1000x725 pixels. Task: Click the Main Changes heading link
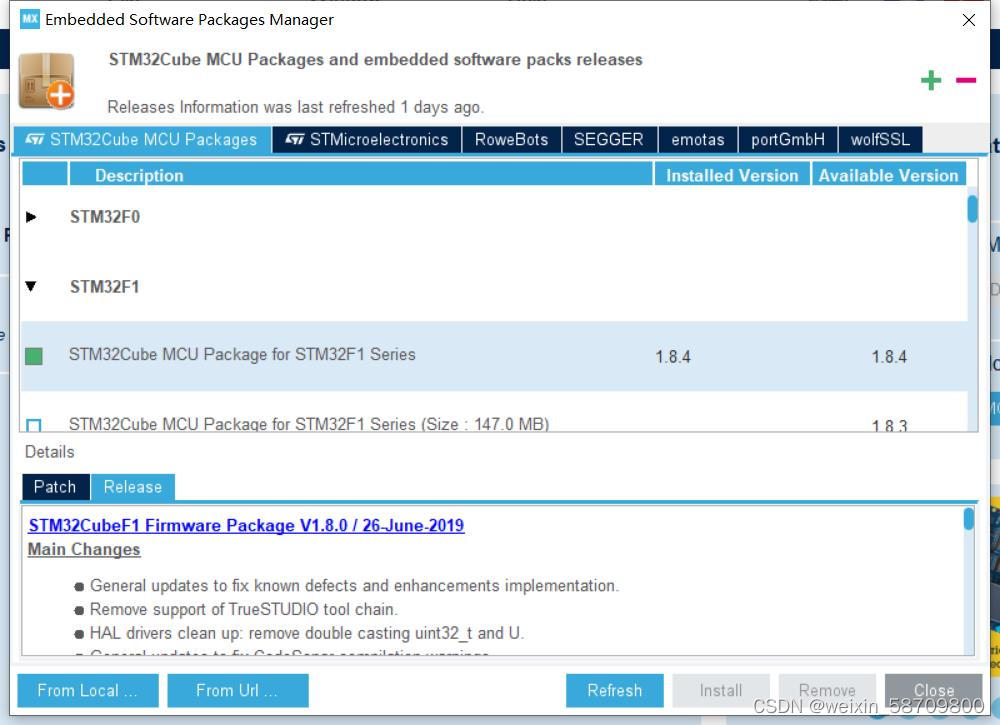[x=84, y=550]
